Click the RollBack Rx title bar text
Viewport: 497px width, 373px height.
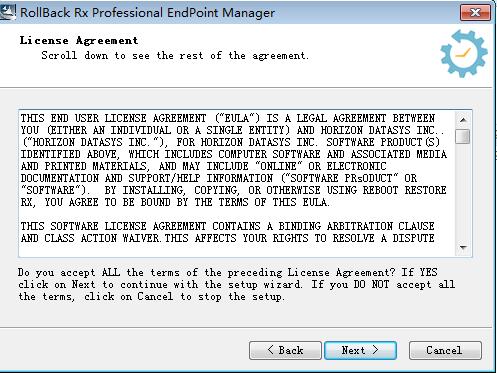click(147, 13)
